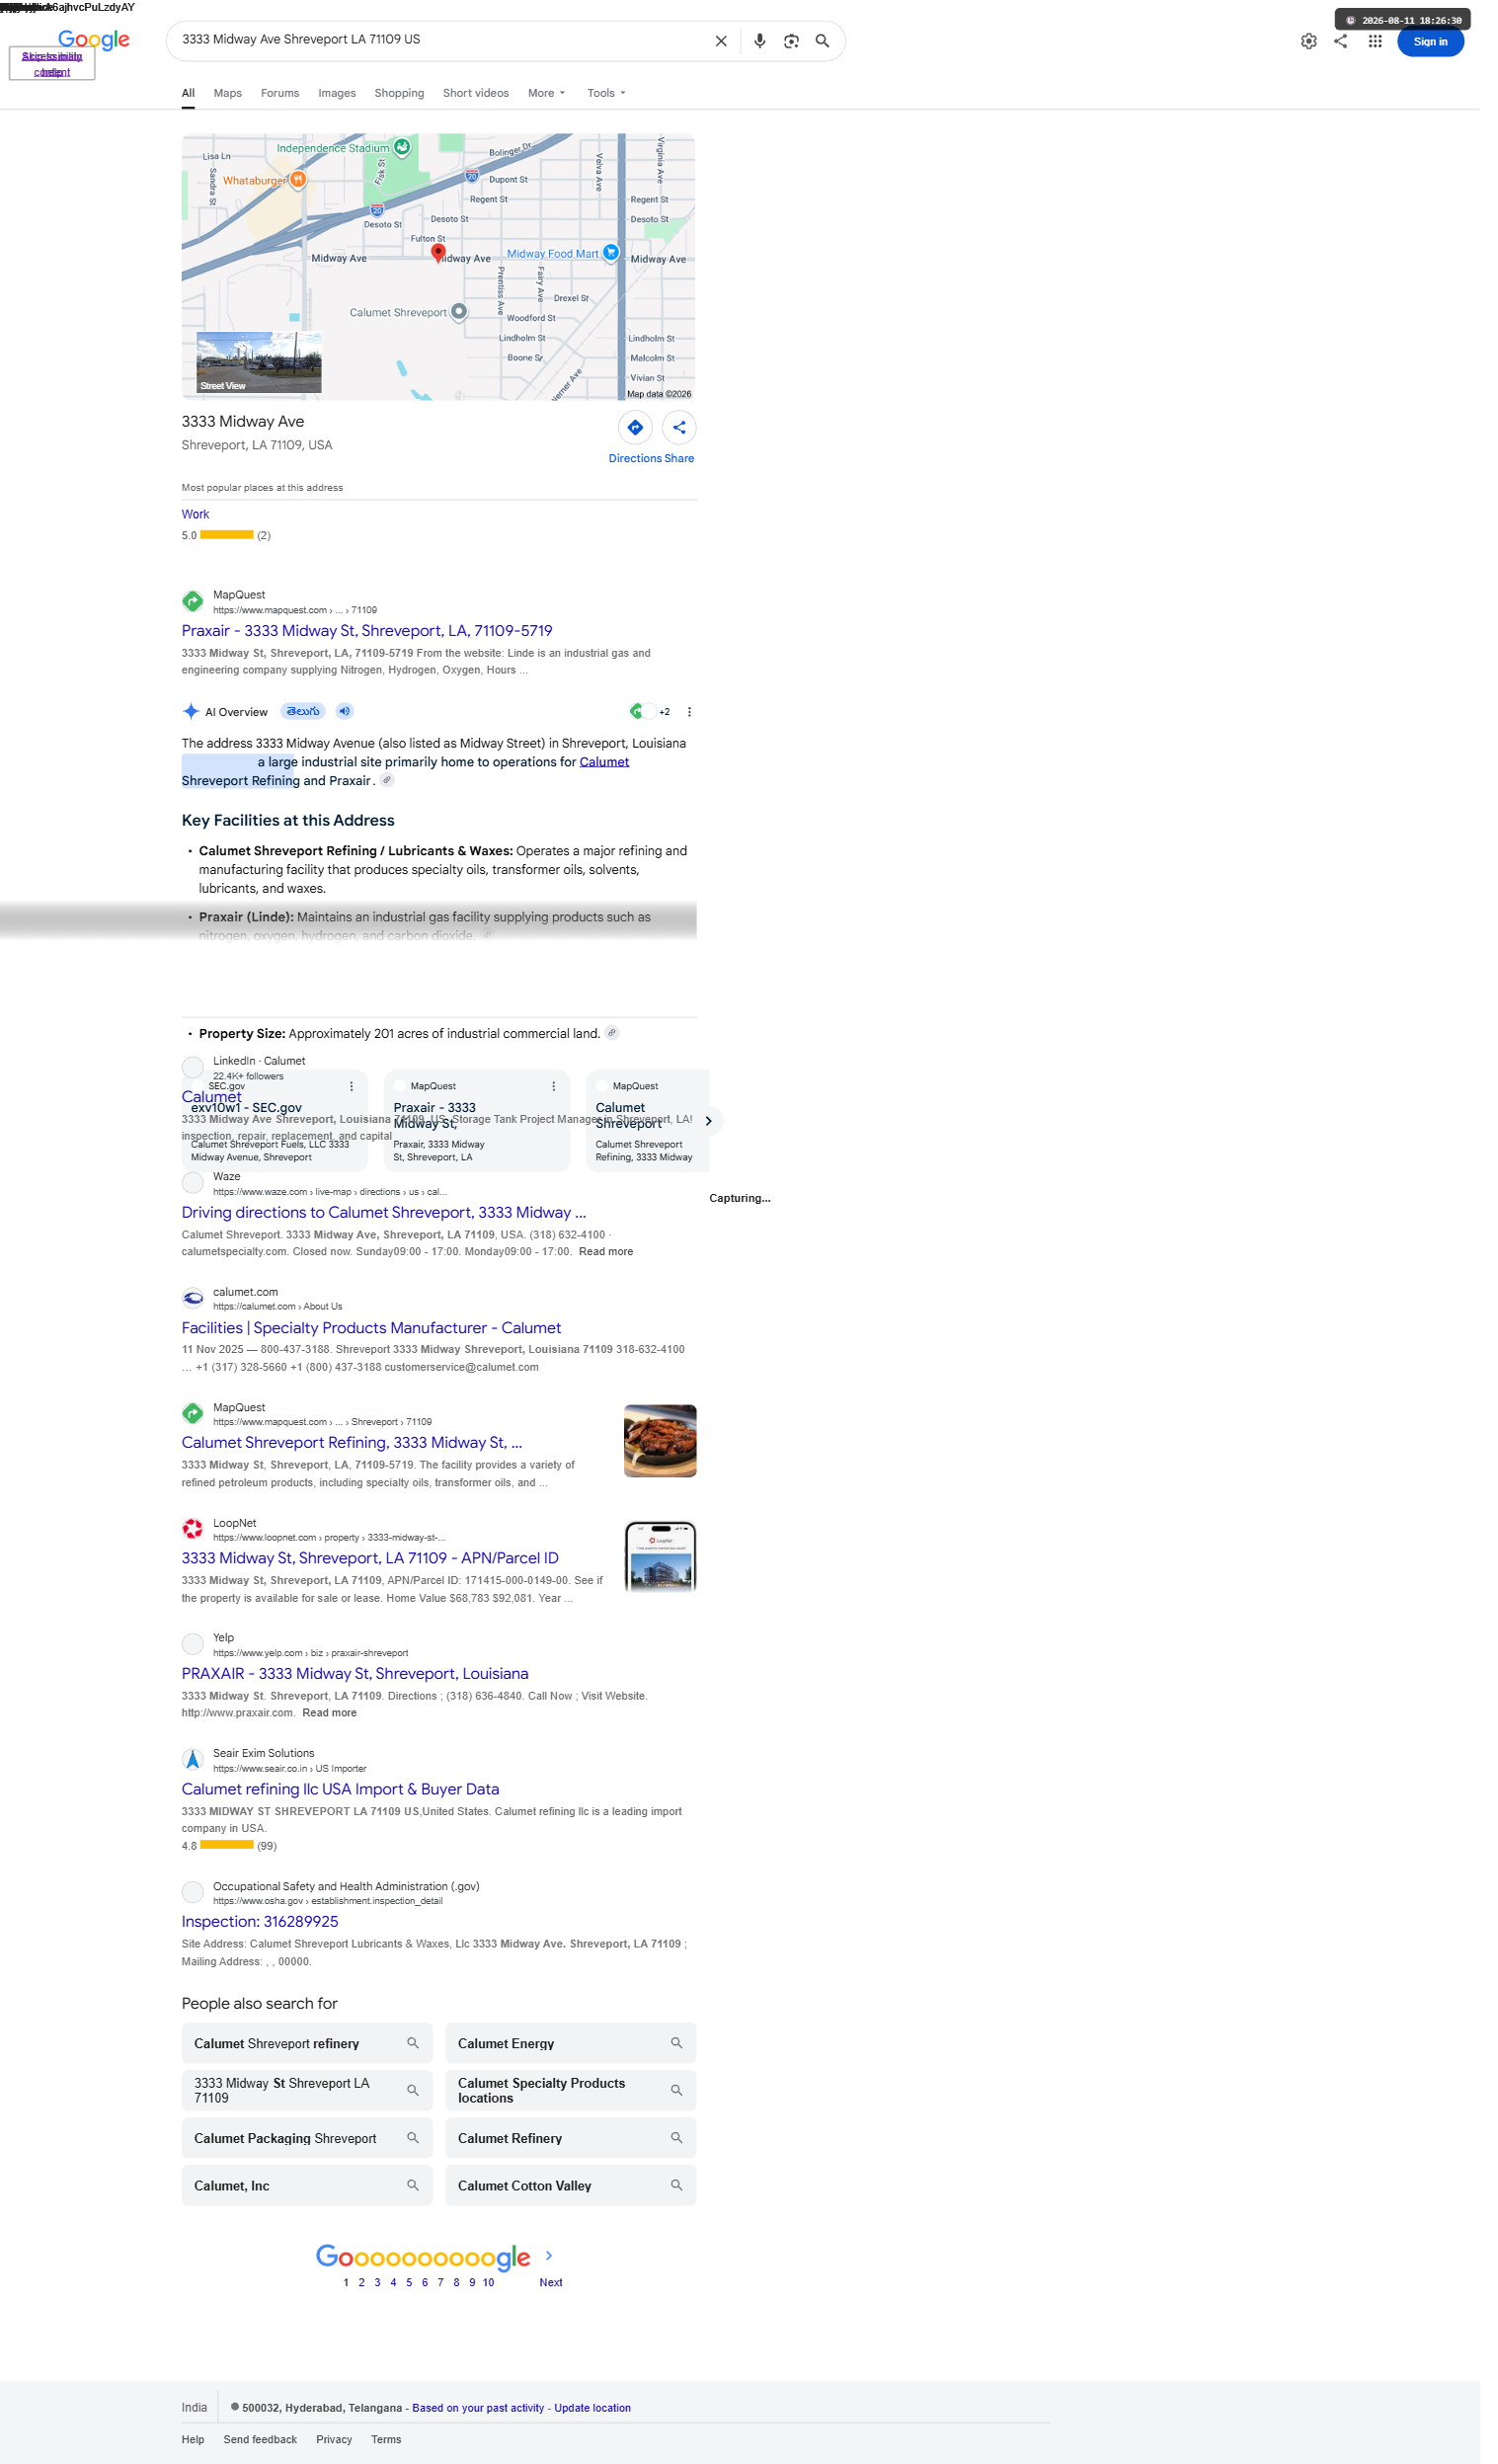Open options for the SEC.gov source card
The width and height of the screenshot is (1498, 2464).
pyautogui.click(x=351, y=1086)
